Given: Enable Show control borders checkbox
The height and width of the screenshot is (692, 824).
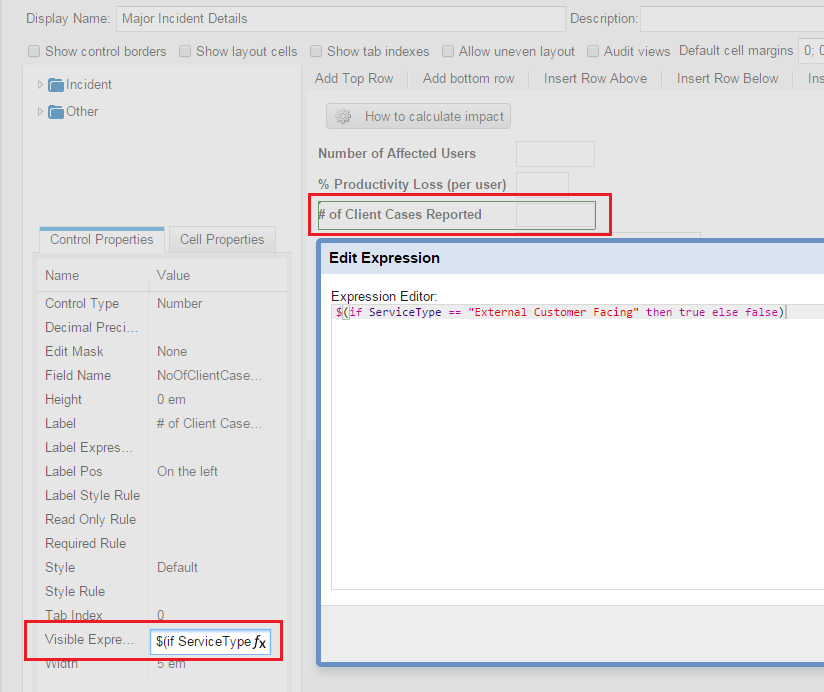Looking at the screenshot, I should (x=35, y=51).
